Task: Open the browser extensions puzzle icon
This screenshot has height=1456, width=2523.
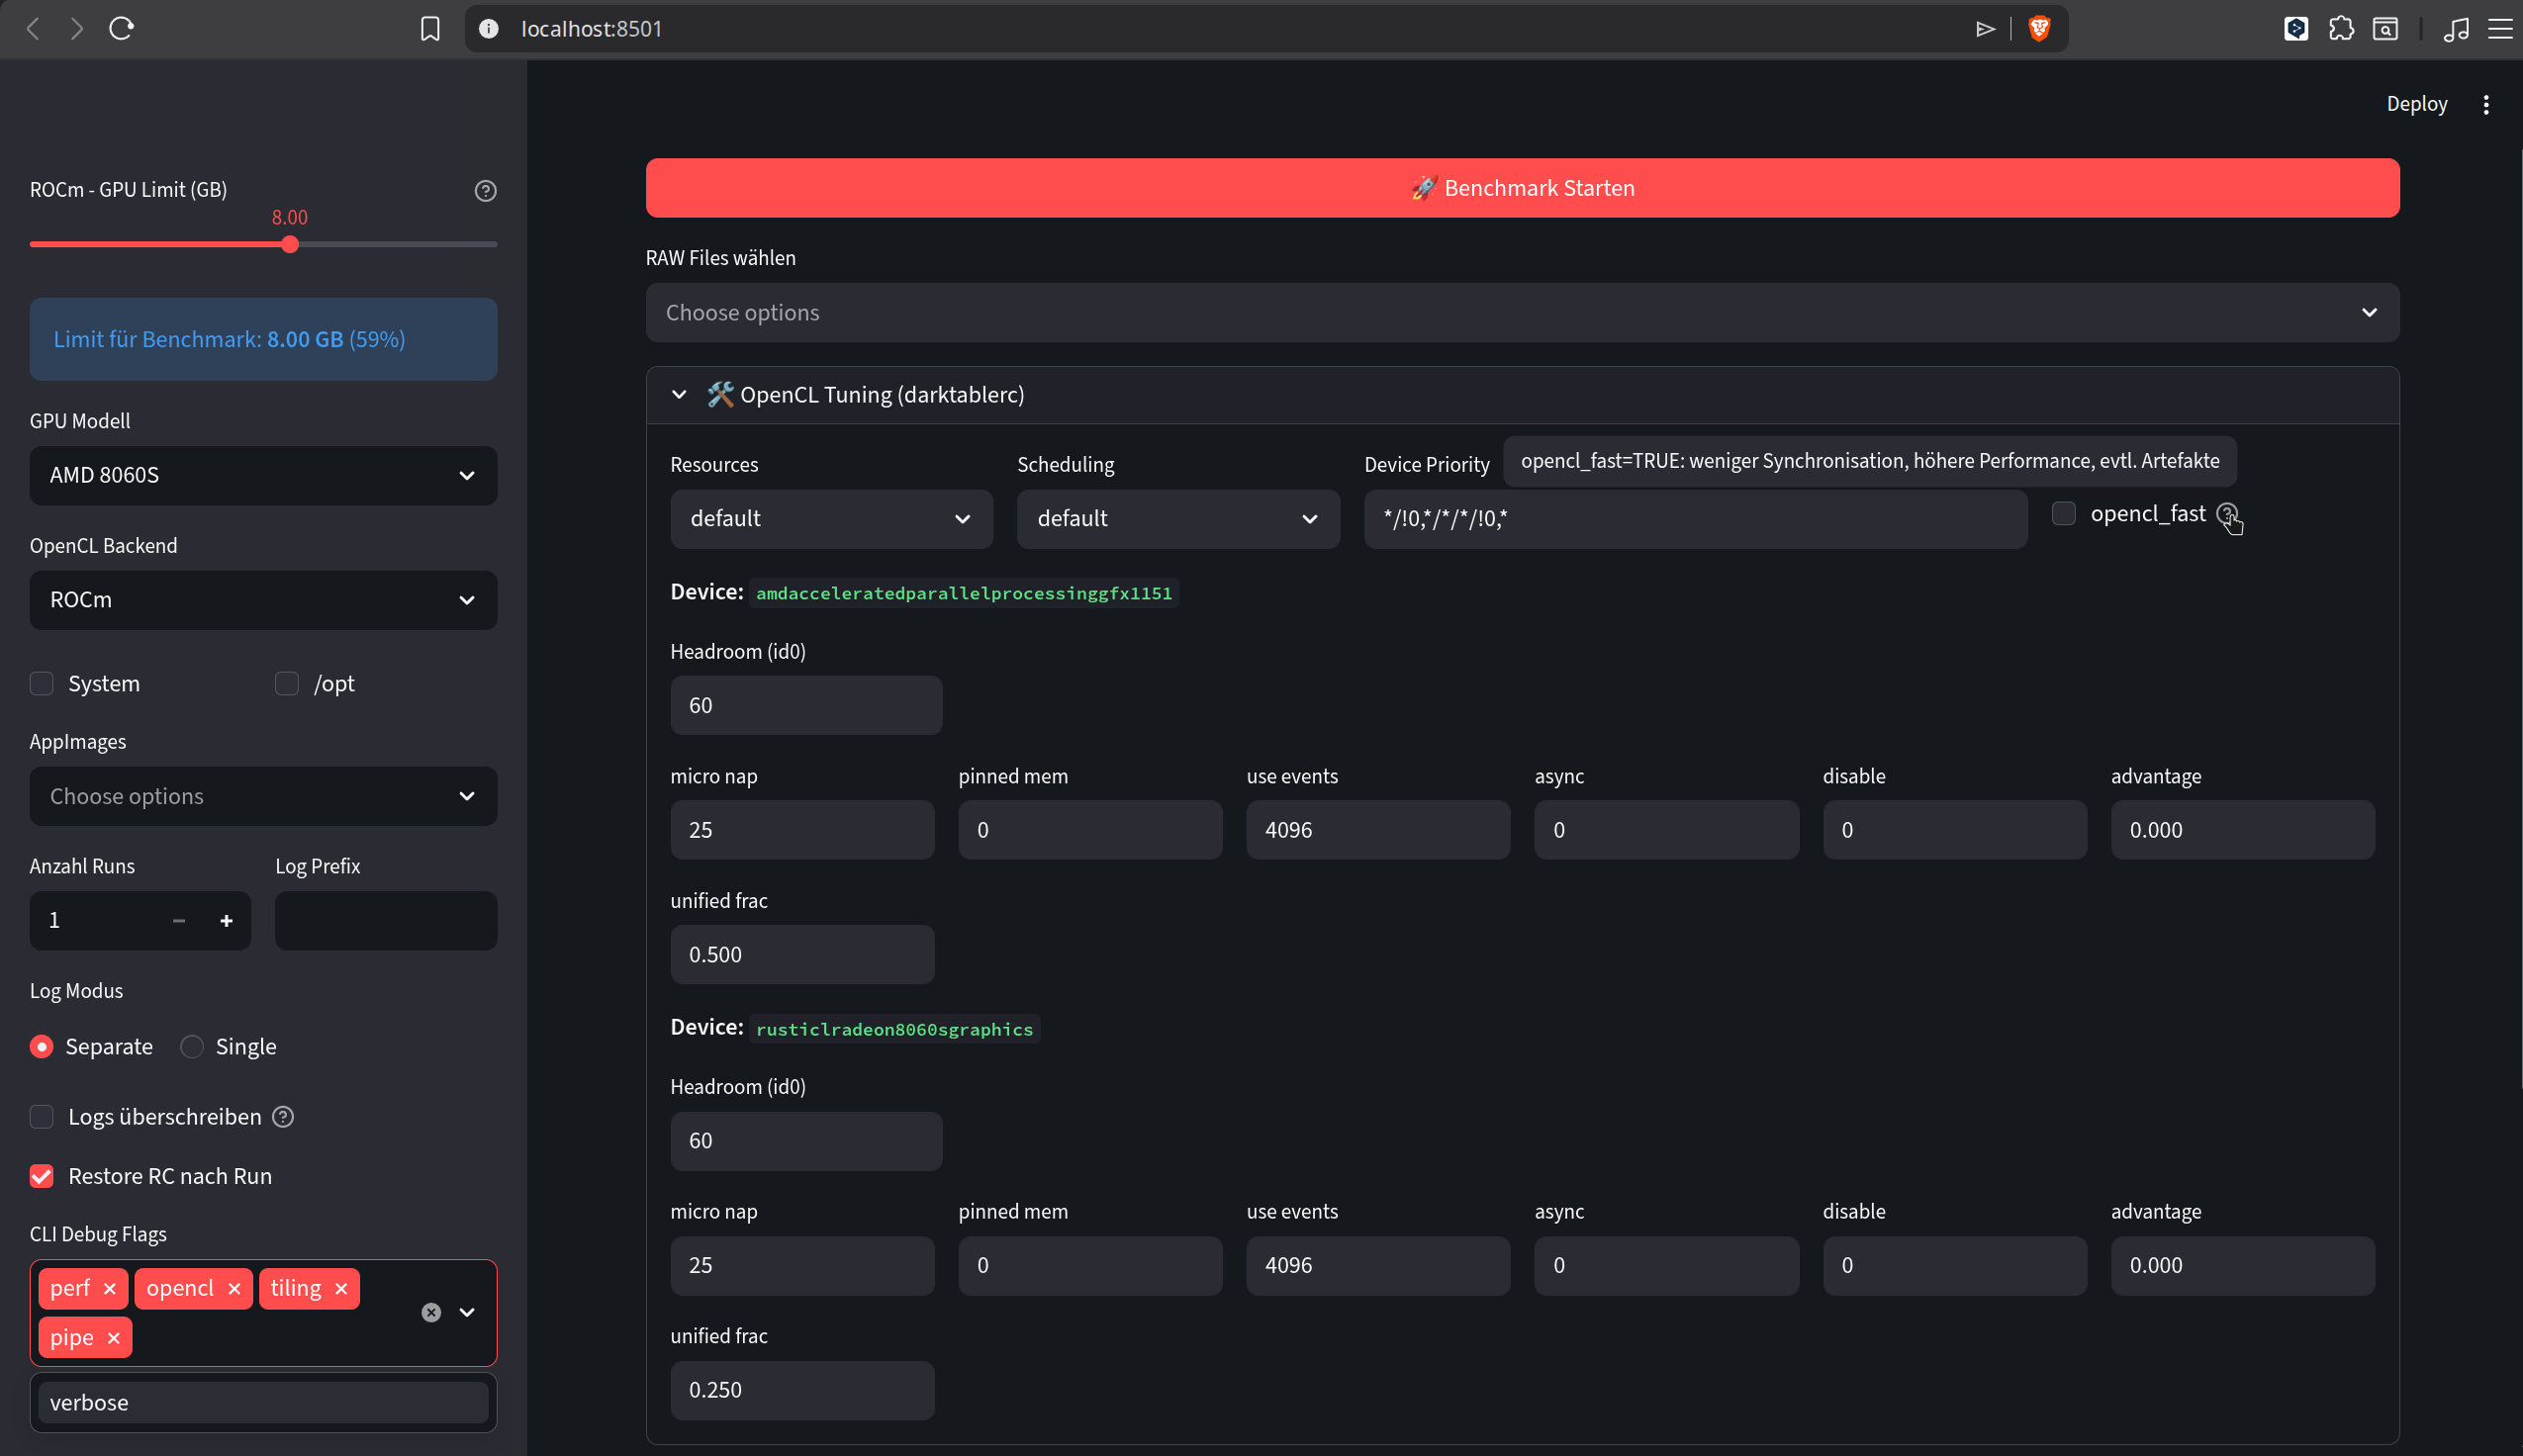Action: 2340,29
